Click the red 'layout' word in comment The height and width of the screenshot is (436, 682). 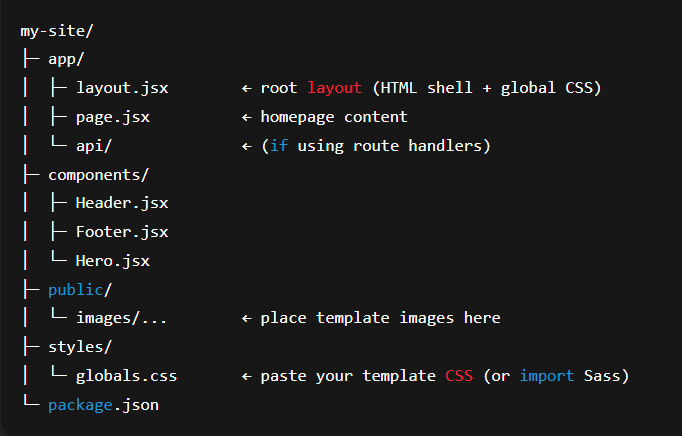pos(334,88)
